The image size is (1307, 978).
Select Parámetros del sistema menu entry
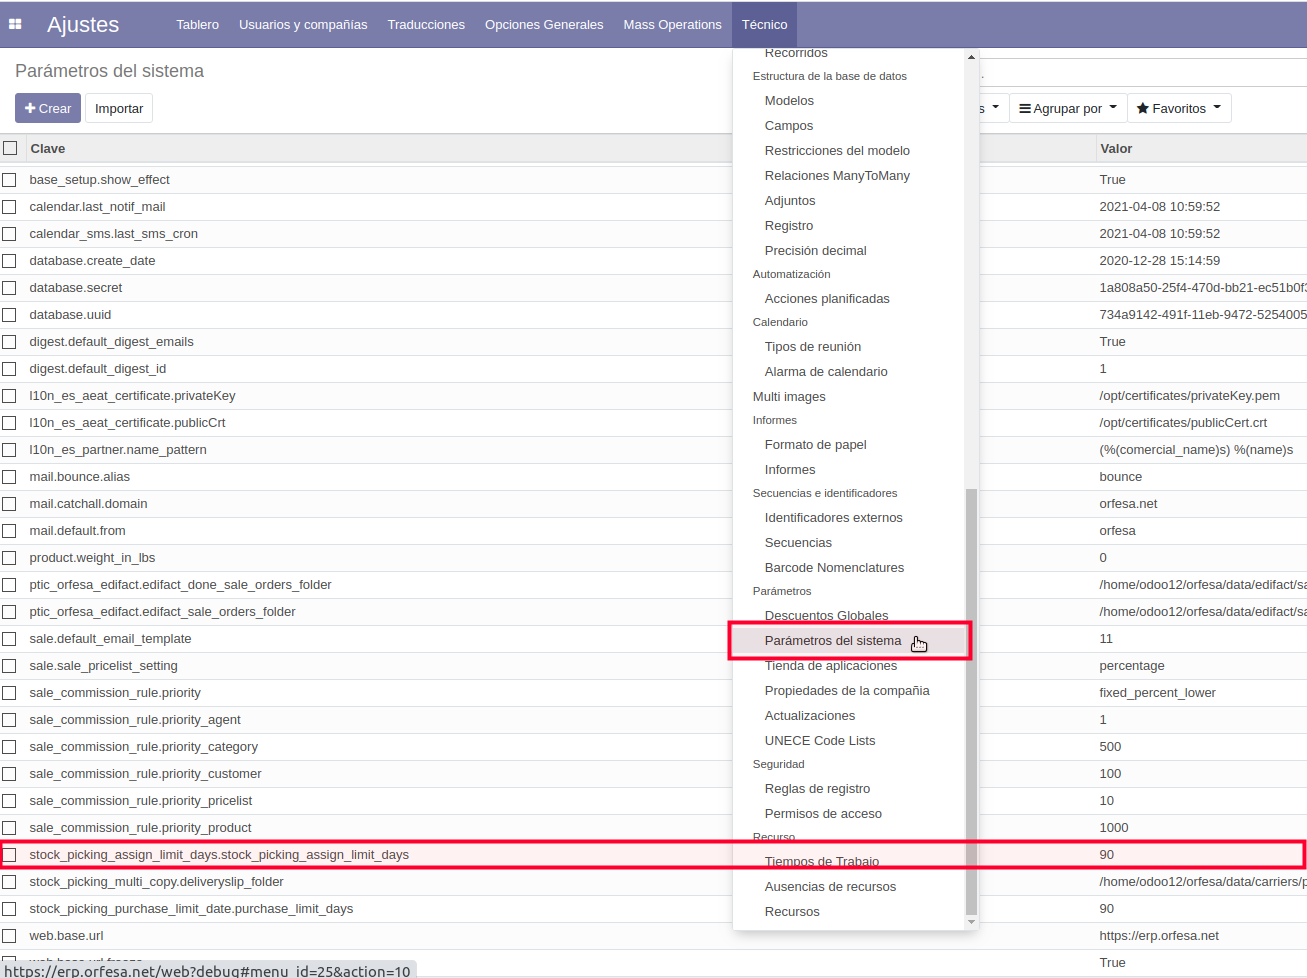coord(832,640)
